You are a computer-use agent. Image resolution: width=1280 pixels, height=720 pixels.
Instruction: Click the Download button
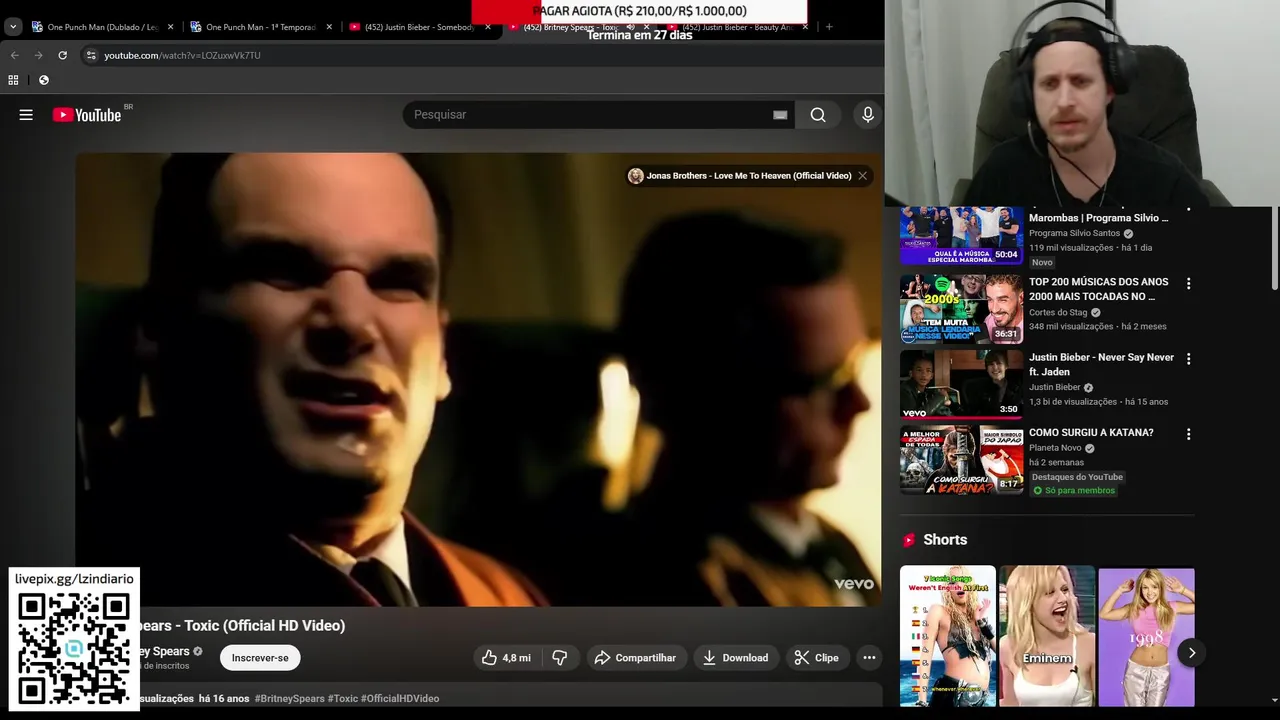click(x=736, y=658)
